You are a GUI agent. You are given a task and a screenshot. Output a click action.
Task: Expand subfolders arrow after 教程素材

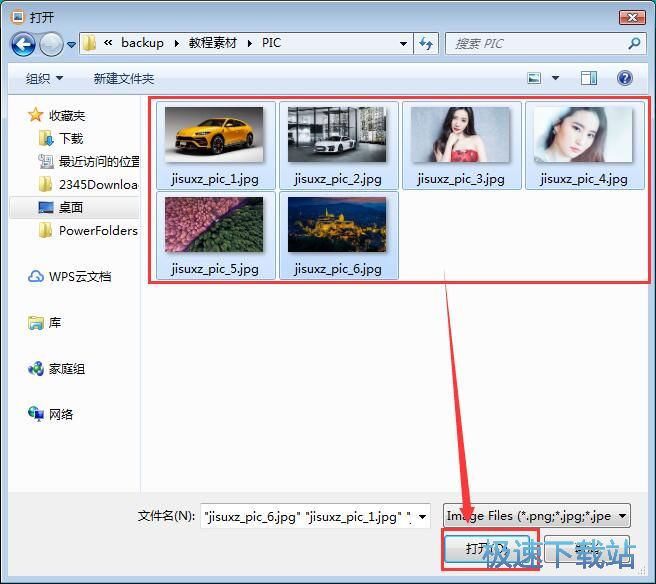pos(249,44)
